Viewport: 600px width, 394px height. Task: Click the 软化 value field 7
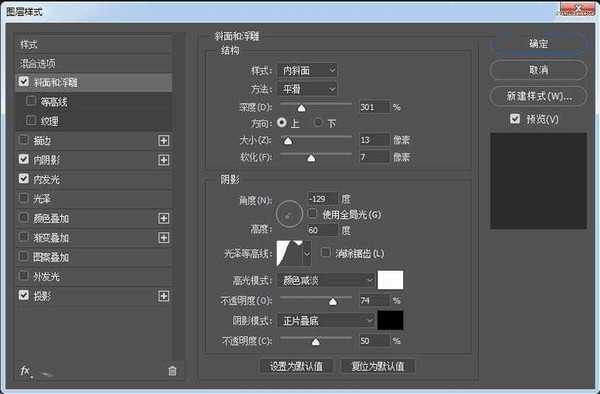tap(374, 157)
